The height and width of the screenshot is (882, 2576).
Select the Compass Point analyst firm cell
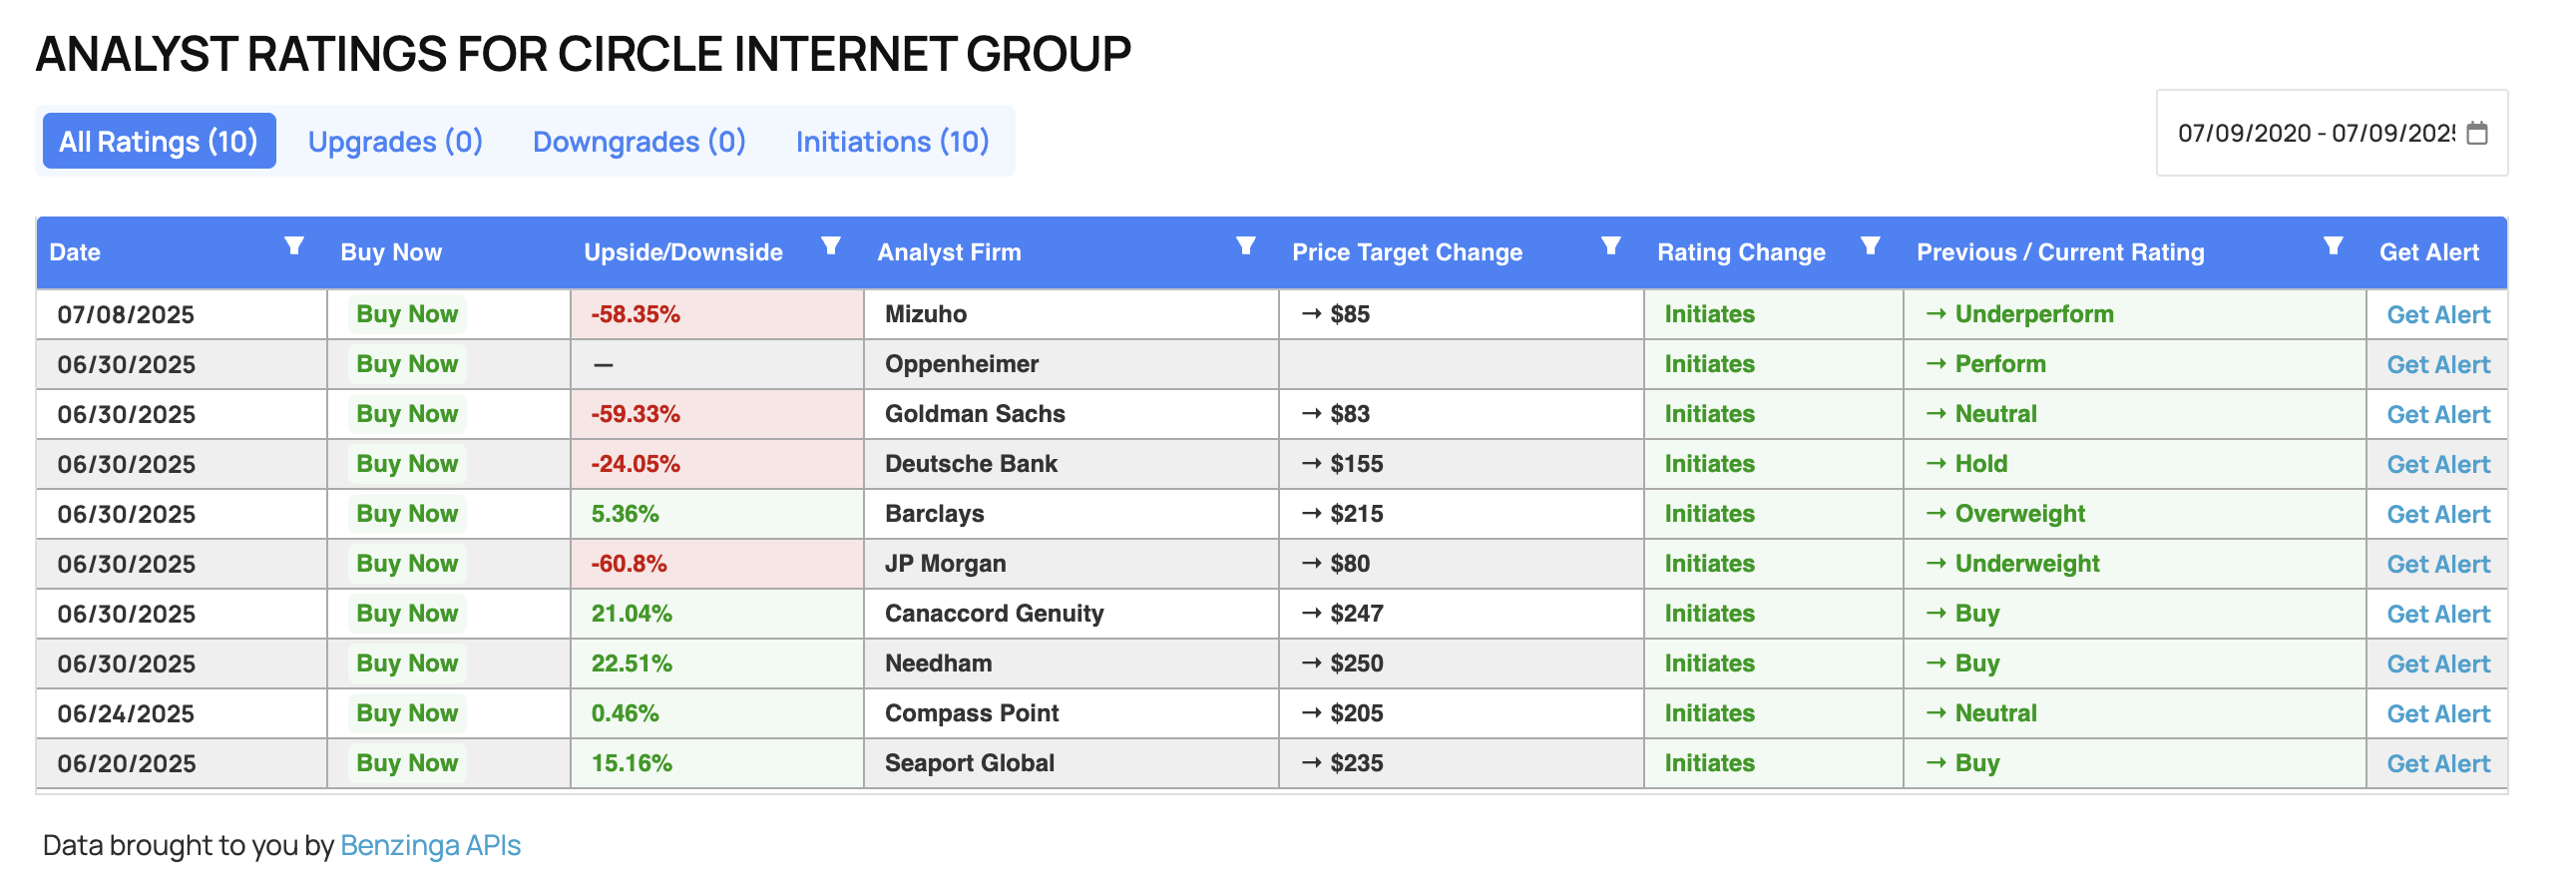pyautogui.click(x=1071, y=714)
